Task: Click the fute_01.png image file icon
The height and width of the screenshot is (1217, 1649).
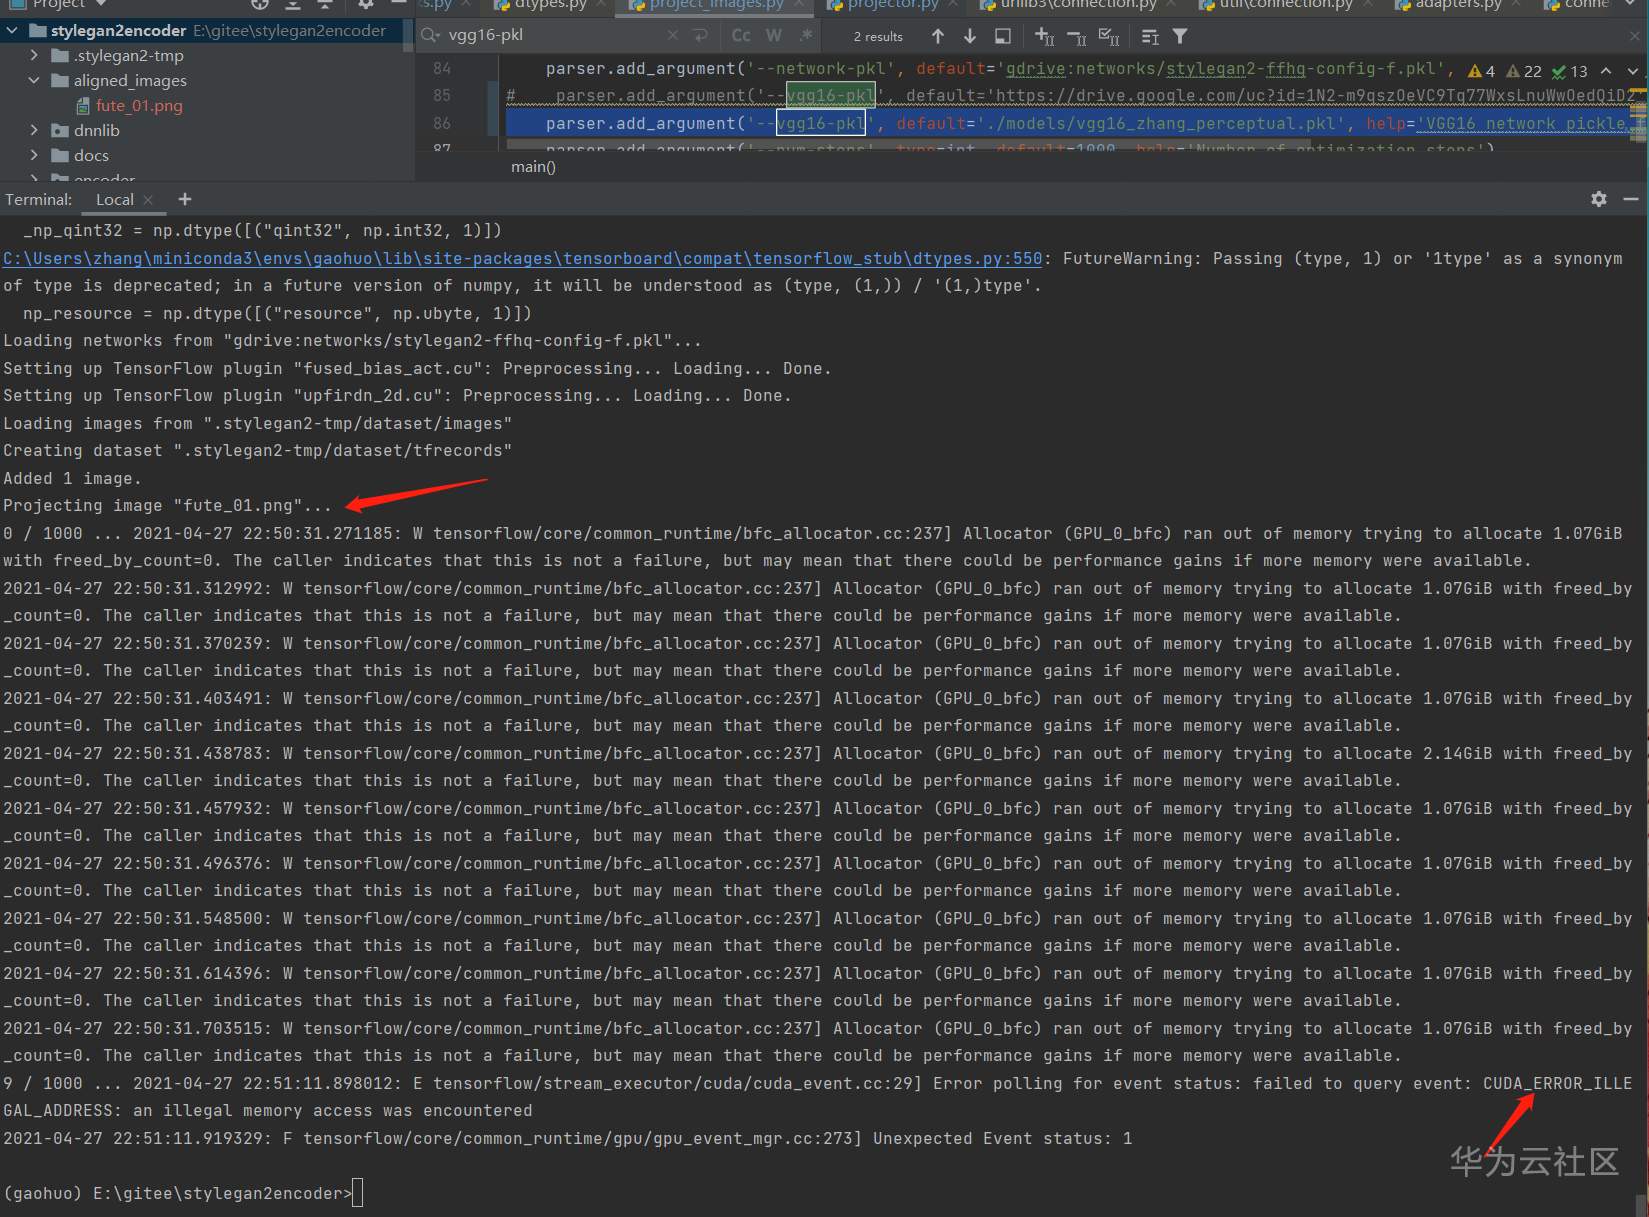Action: click(84, 105)
